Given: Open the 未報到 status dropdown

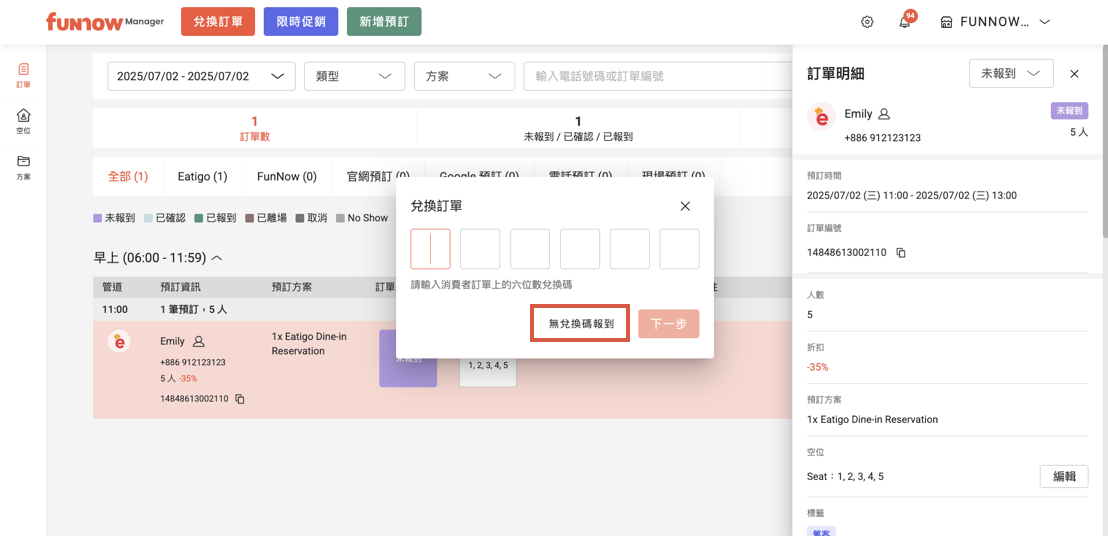Looking at the screenshot, I should pos(1011,74).
